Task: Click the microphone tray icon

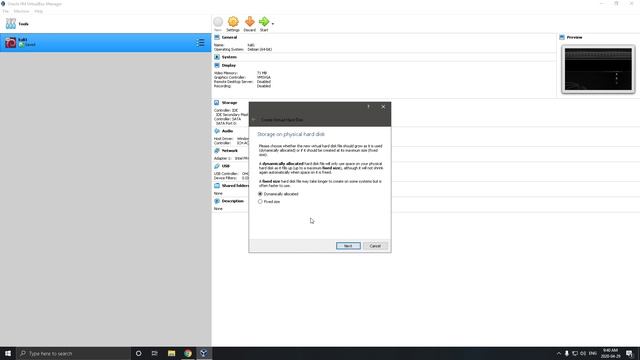Action: point(567,353)
